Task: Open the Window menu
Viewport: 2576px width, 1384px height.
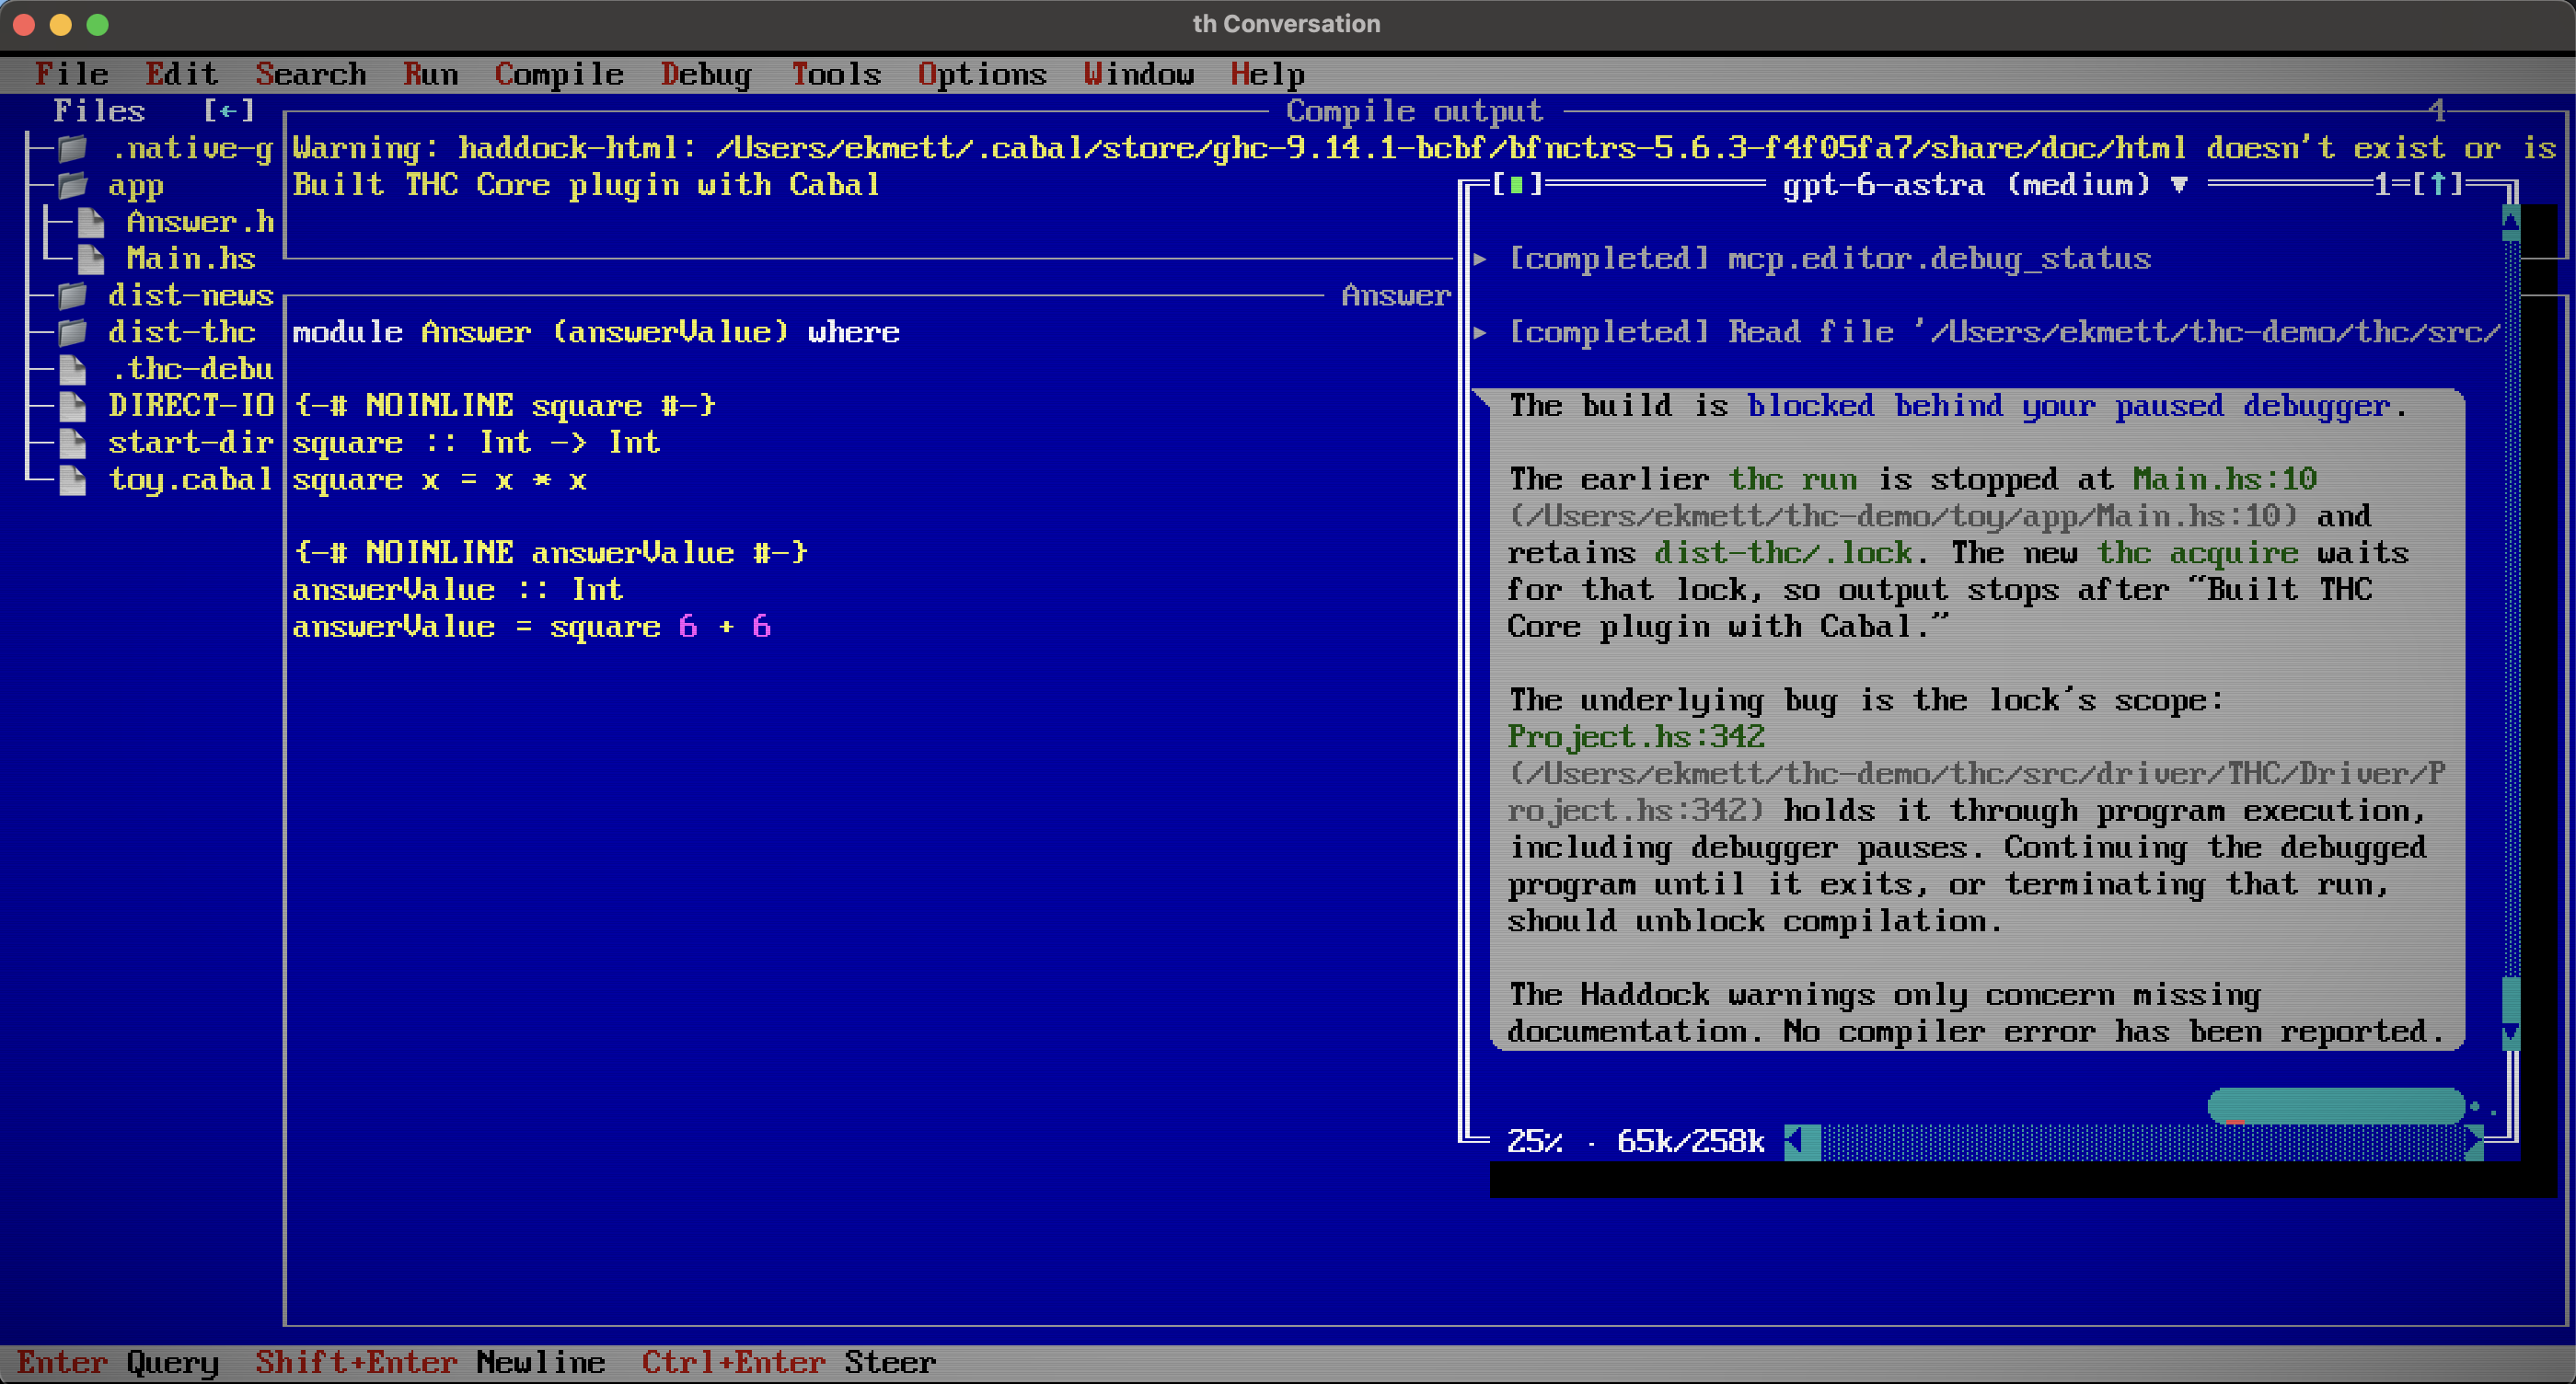Action: pyautogui.click(x=1139, y=74)
